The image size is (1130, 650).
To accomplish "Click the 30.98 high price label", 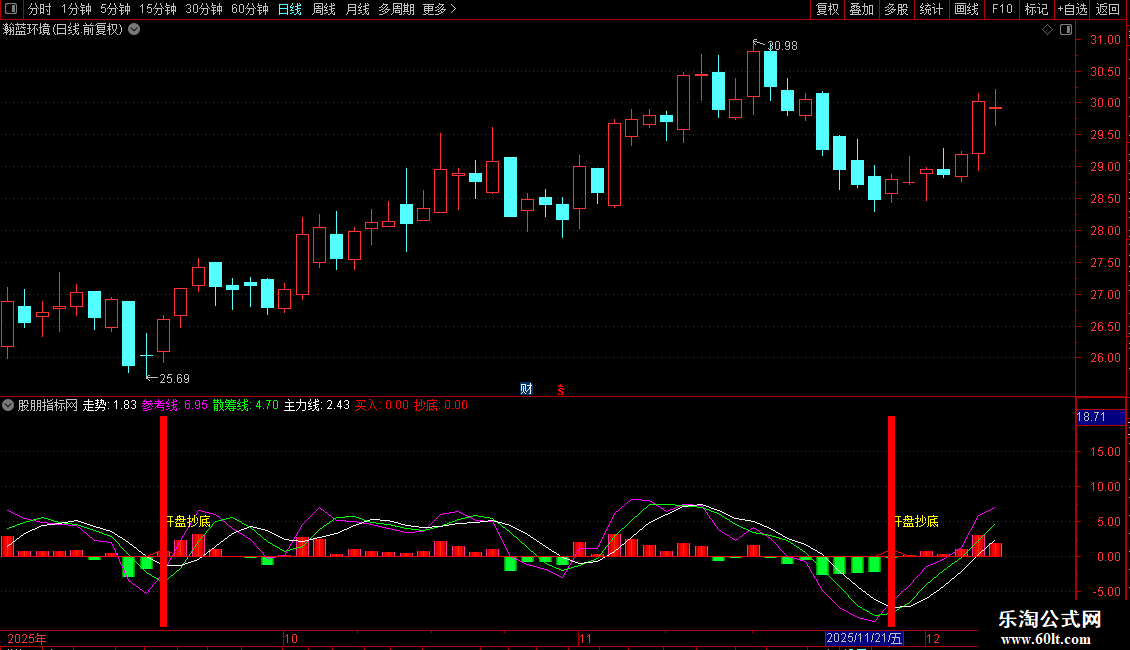I will click(782, 46).
